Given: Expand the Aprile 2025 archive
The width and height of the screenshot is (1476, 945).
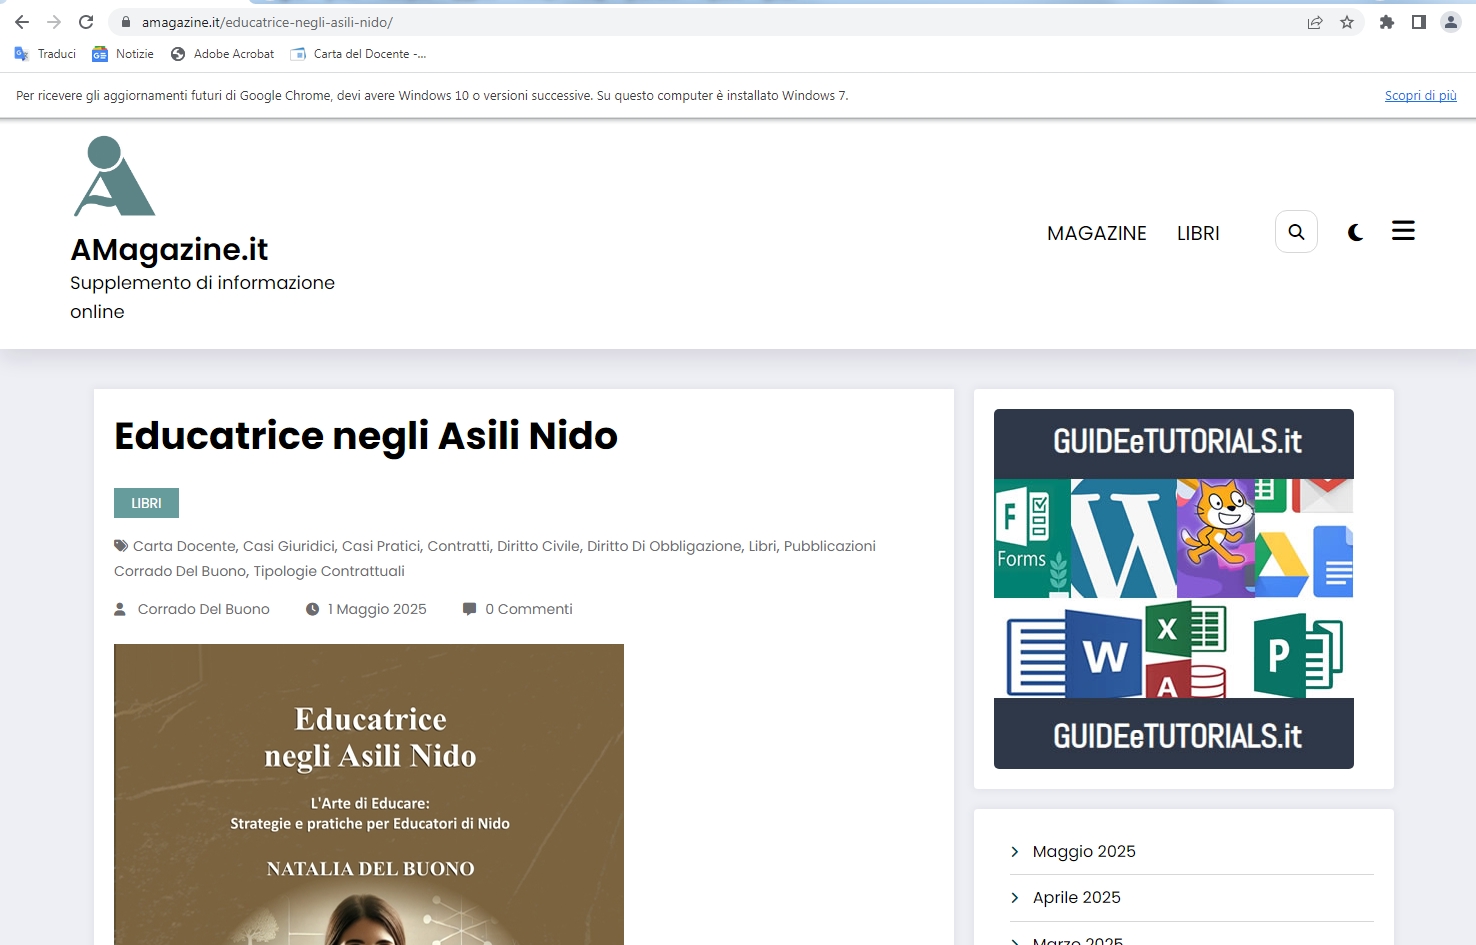Looking at the screenshot, I should [x=1076, y=897].
